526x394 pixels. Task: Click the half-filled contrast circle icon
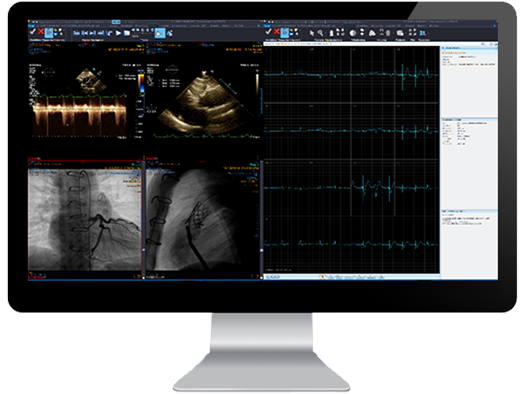click(x=353, y=33)
